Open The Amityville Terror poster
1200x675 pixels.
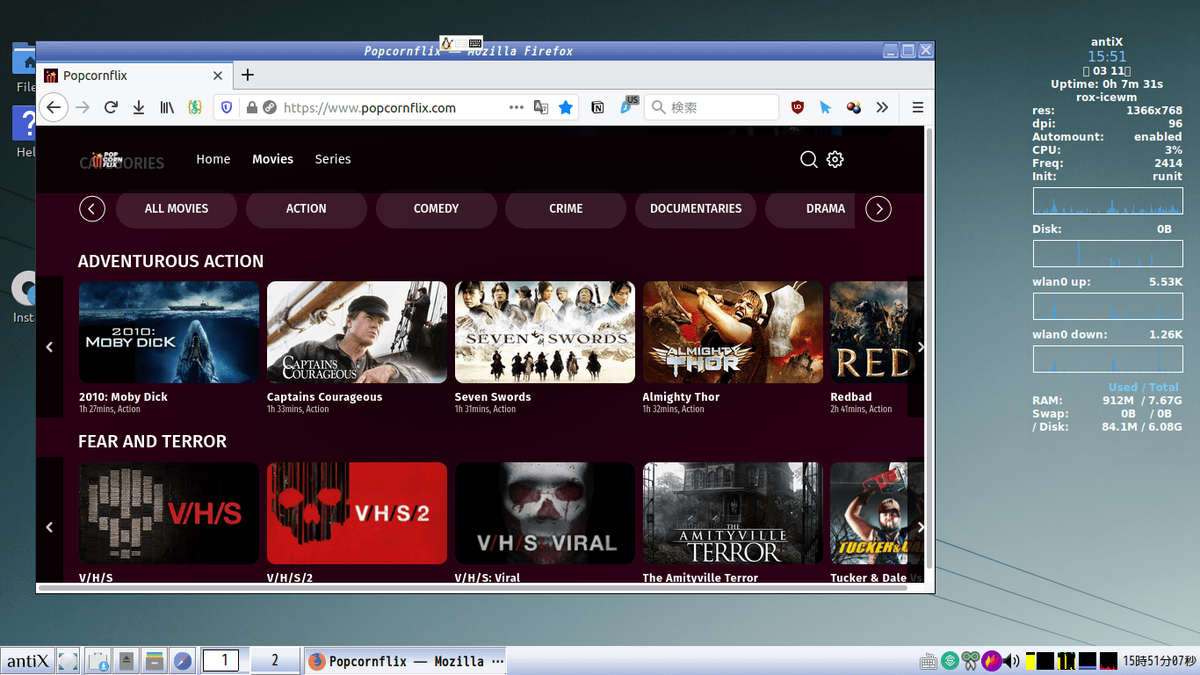(x=733, y=513)
